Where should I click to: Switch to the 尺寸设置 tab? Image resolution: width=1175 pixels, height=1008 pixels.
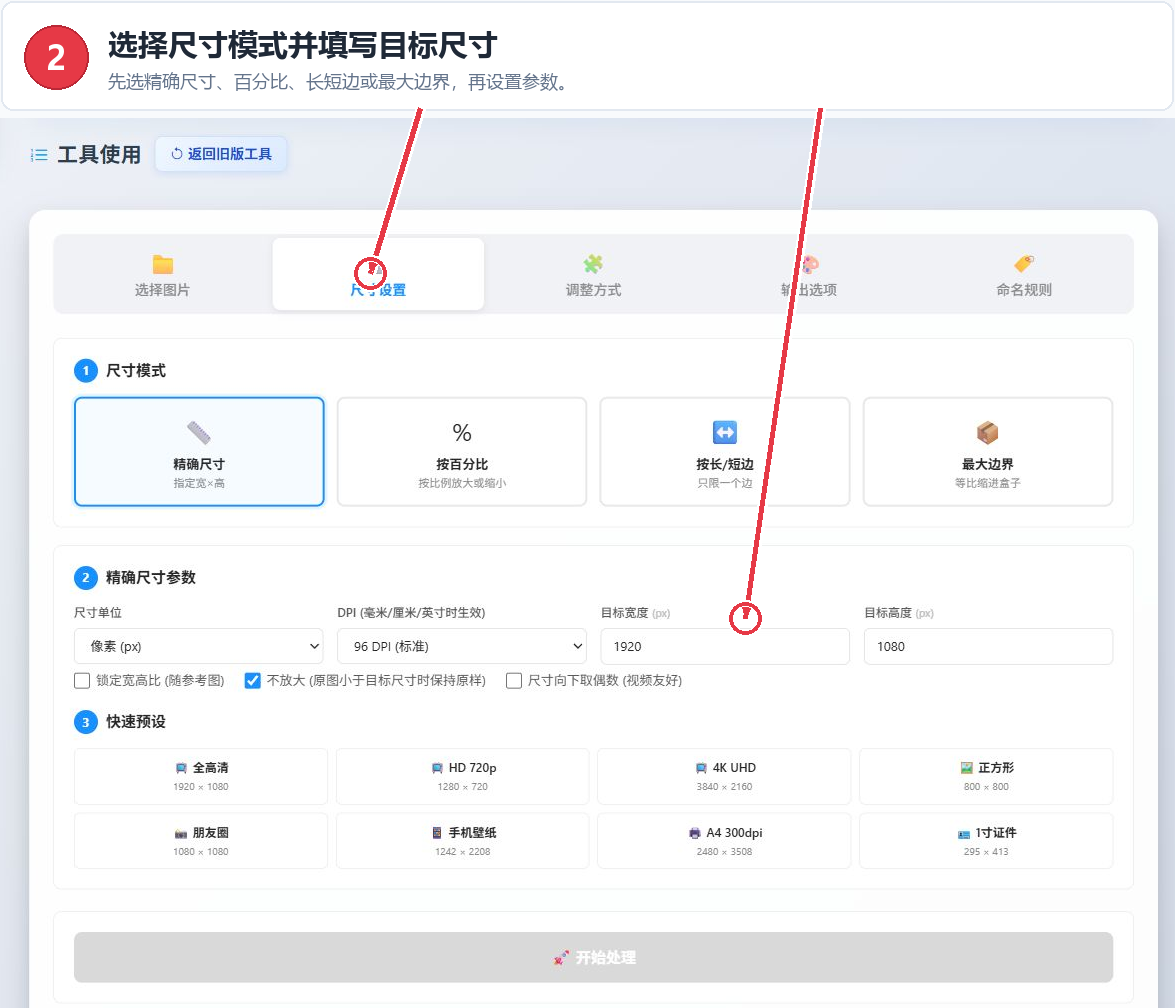(x=378, y=274)
